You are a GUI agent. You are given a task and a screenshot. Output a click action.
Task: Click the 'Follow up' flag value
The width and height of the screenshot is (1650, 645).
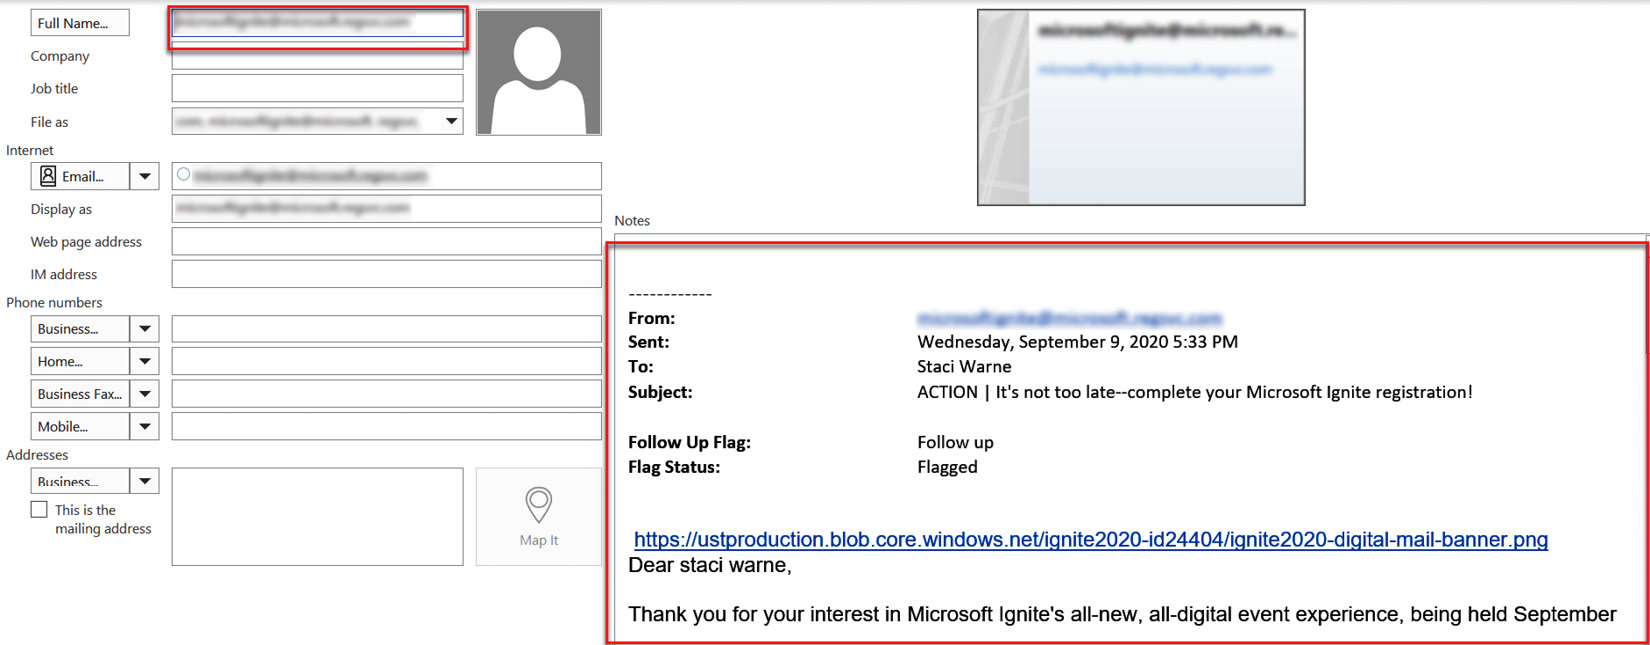[x=955, y=442]
